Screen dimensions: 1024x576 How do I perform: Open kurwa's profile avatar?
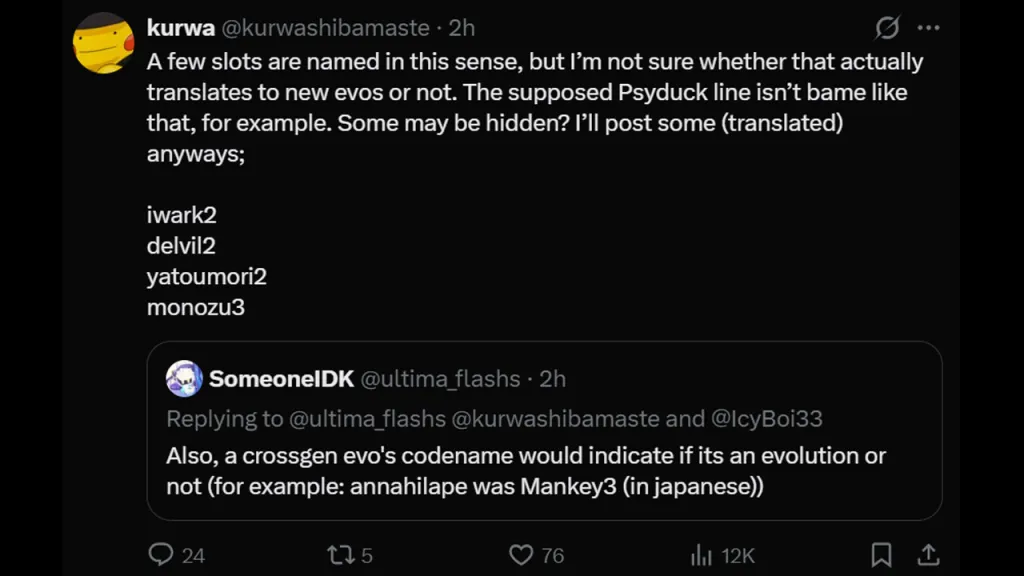pyautogui.click(x=104, y=43)
